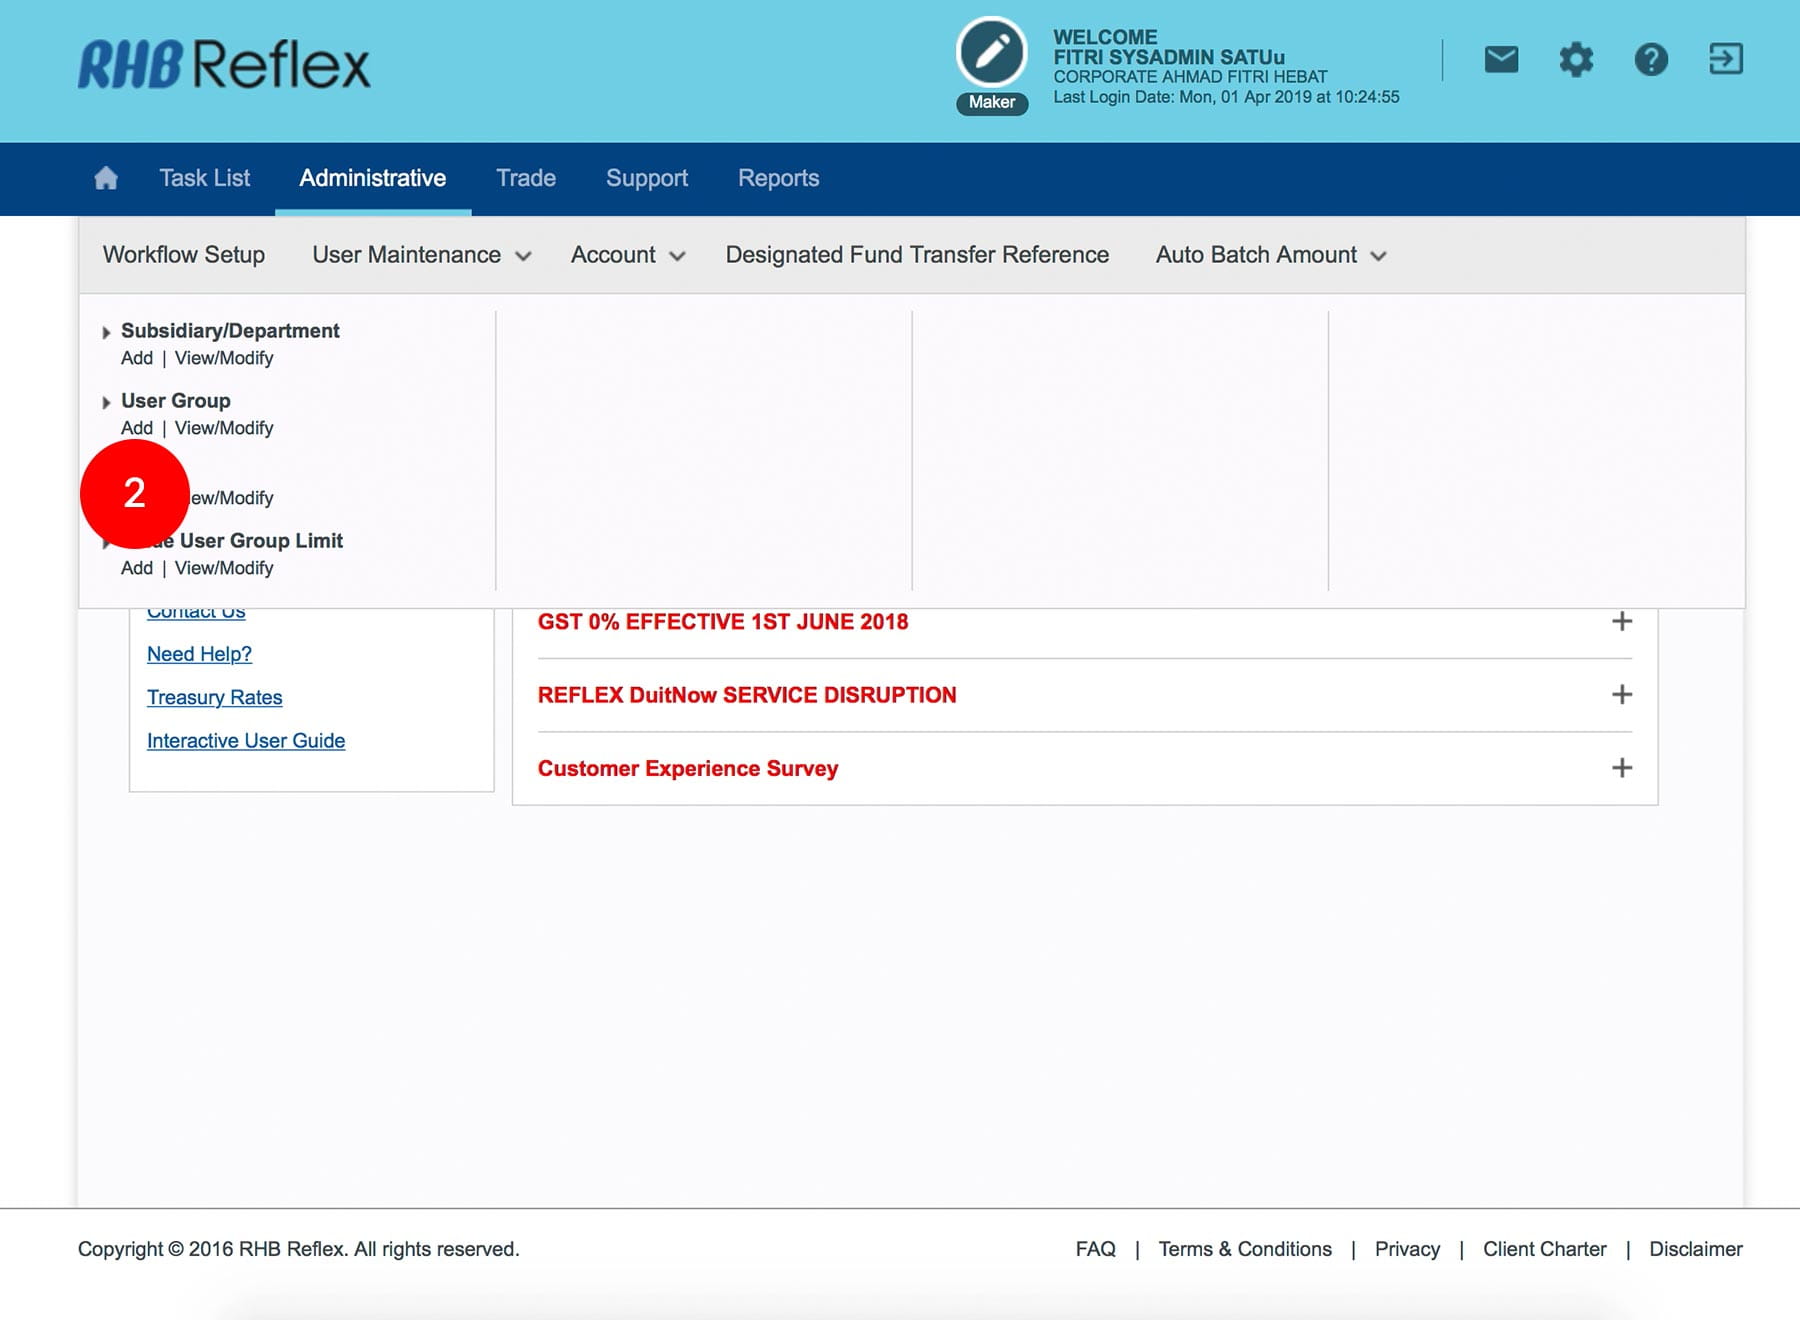The height and width of the screenshot is (1320, 1800).
Task: Open the Account dropdown menu
Action: 627,255
